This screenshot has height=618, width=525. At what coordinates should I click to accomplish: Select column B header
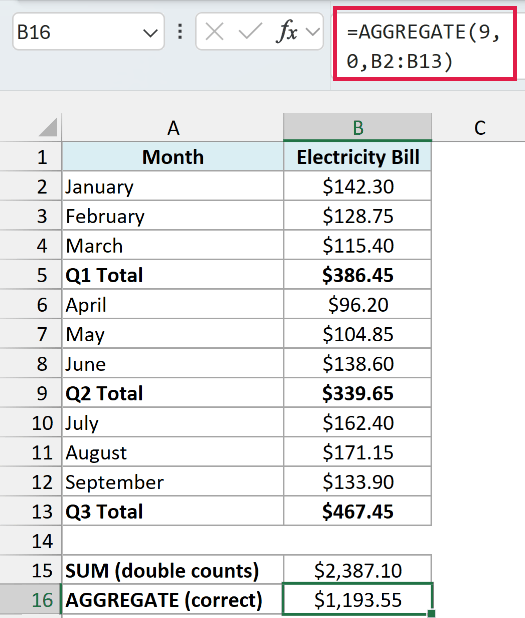pos(357,128)
